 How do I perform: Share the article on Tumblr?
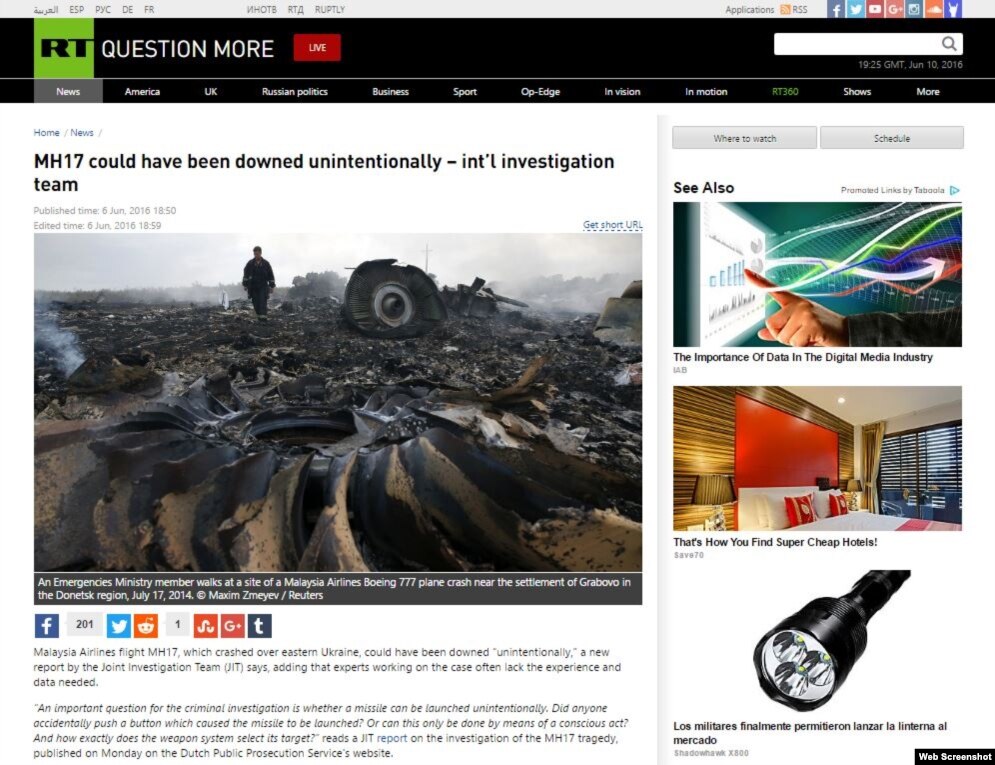pos(259,626)
